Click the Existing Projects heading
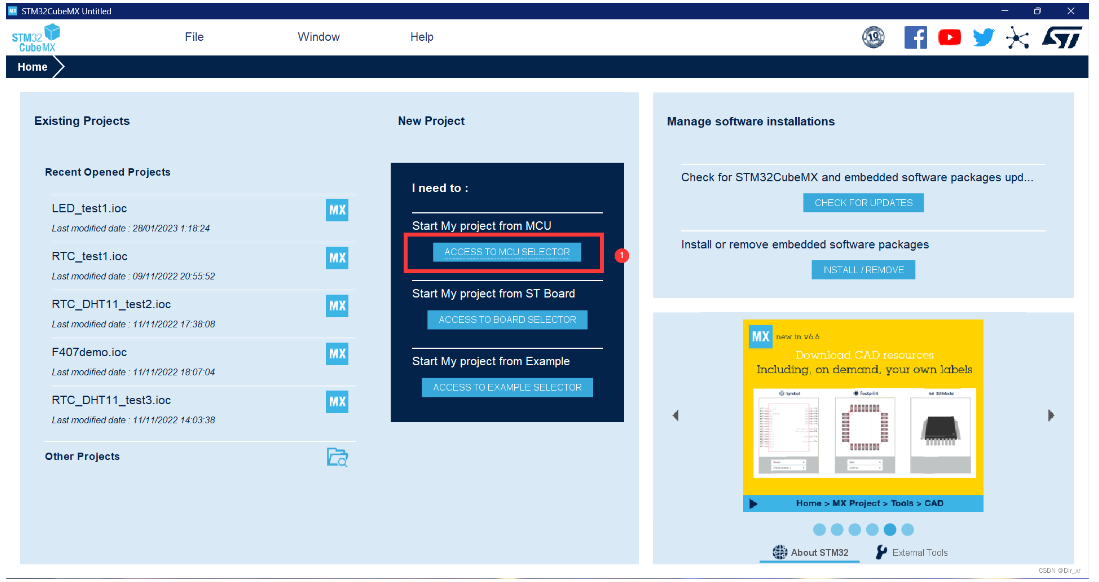 82,121
